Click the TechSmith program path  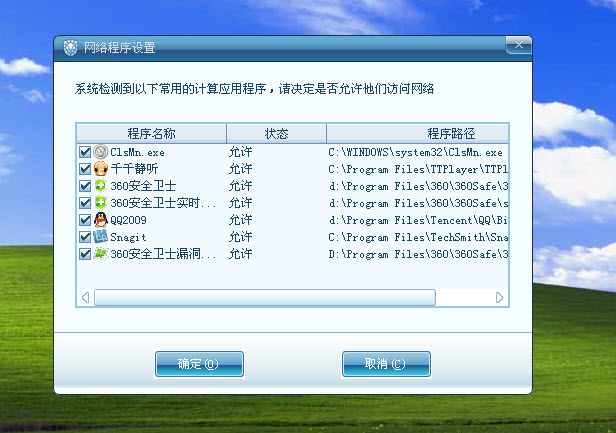click(x=418, y=237)
